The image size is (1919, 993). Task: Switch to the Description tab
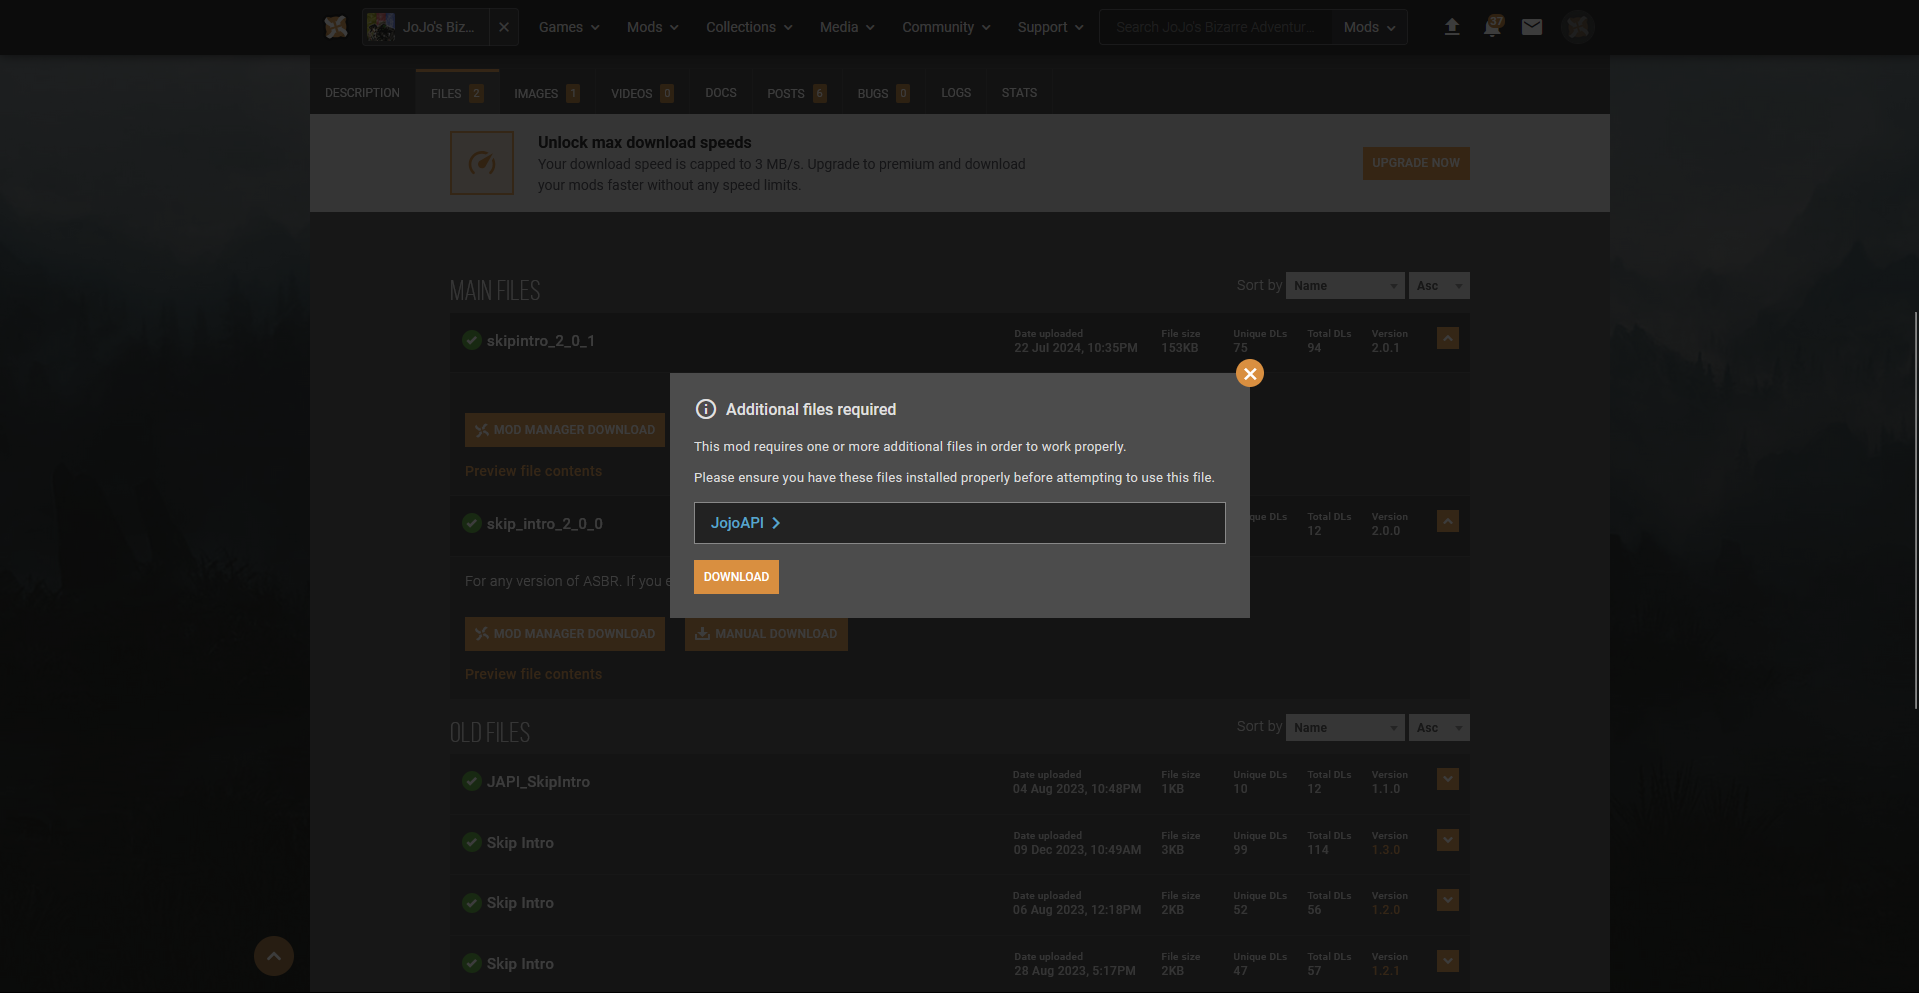[x=362, y=93]
